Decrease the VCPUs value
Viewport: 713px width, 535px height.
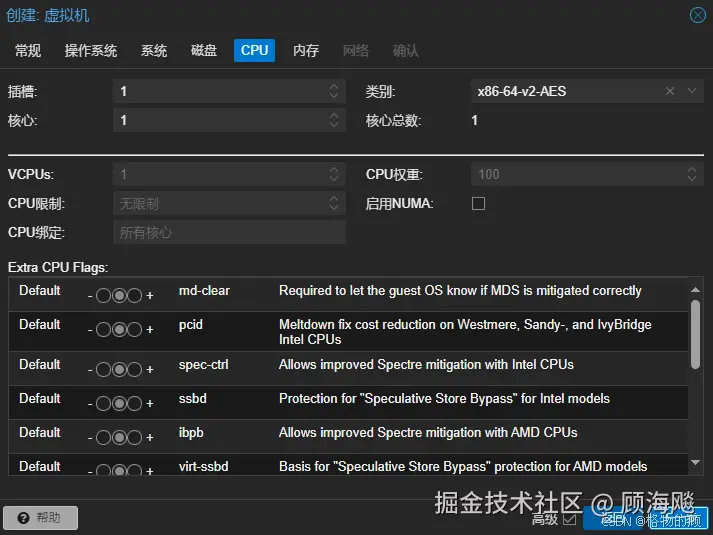click(334, 179)
